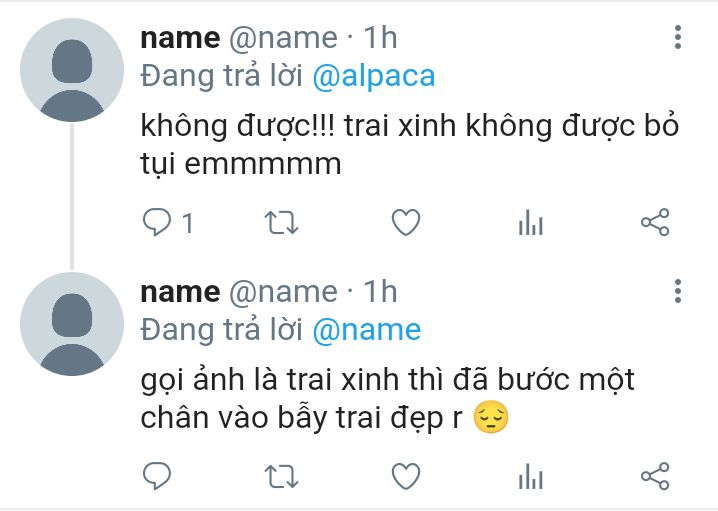This screenshot has width=718, height=511.
Task: Like the first tweet with heart icon
Action: click(x=406, y=223)
